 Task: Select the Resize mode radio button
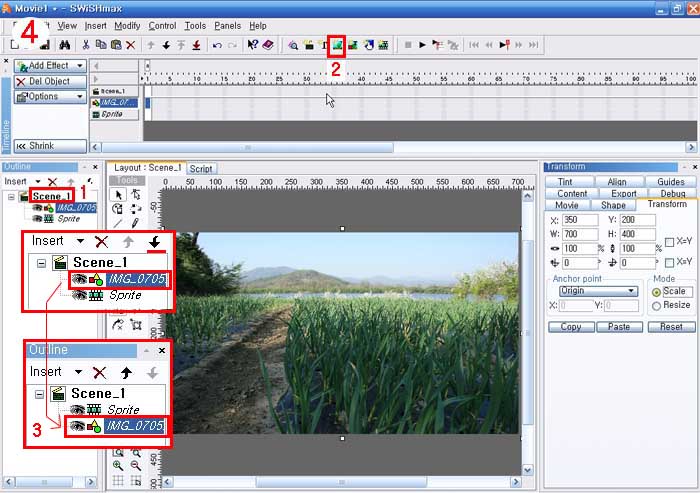tap(656, 306)
